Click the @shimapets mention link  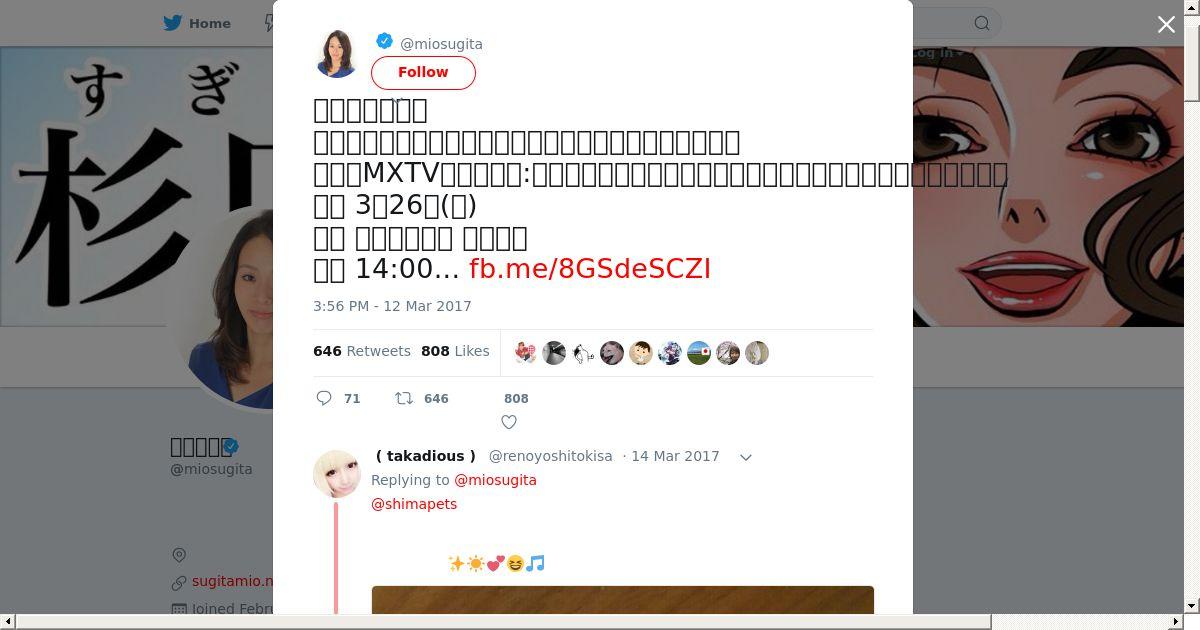[x=414, y=504]
